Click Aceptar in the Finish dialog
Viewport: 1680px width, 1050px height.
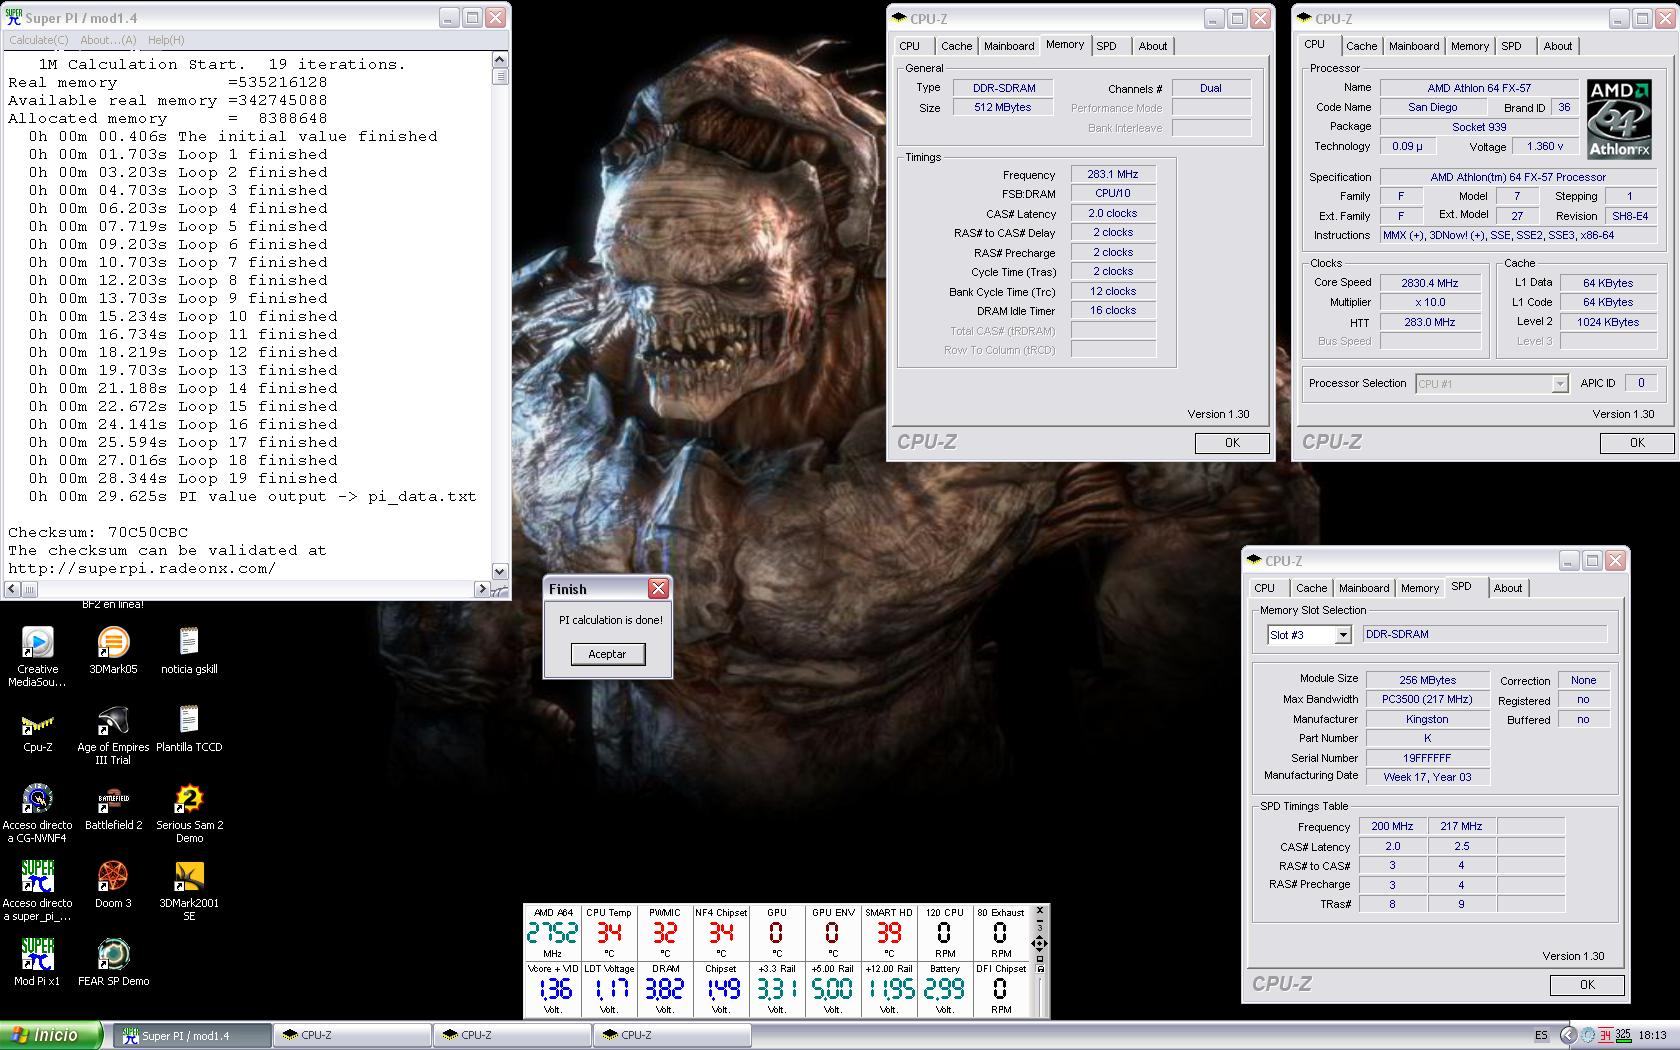click(607, 654)
